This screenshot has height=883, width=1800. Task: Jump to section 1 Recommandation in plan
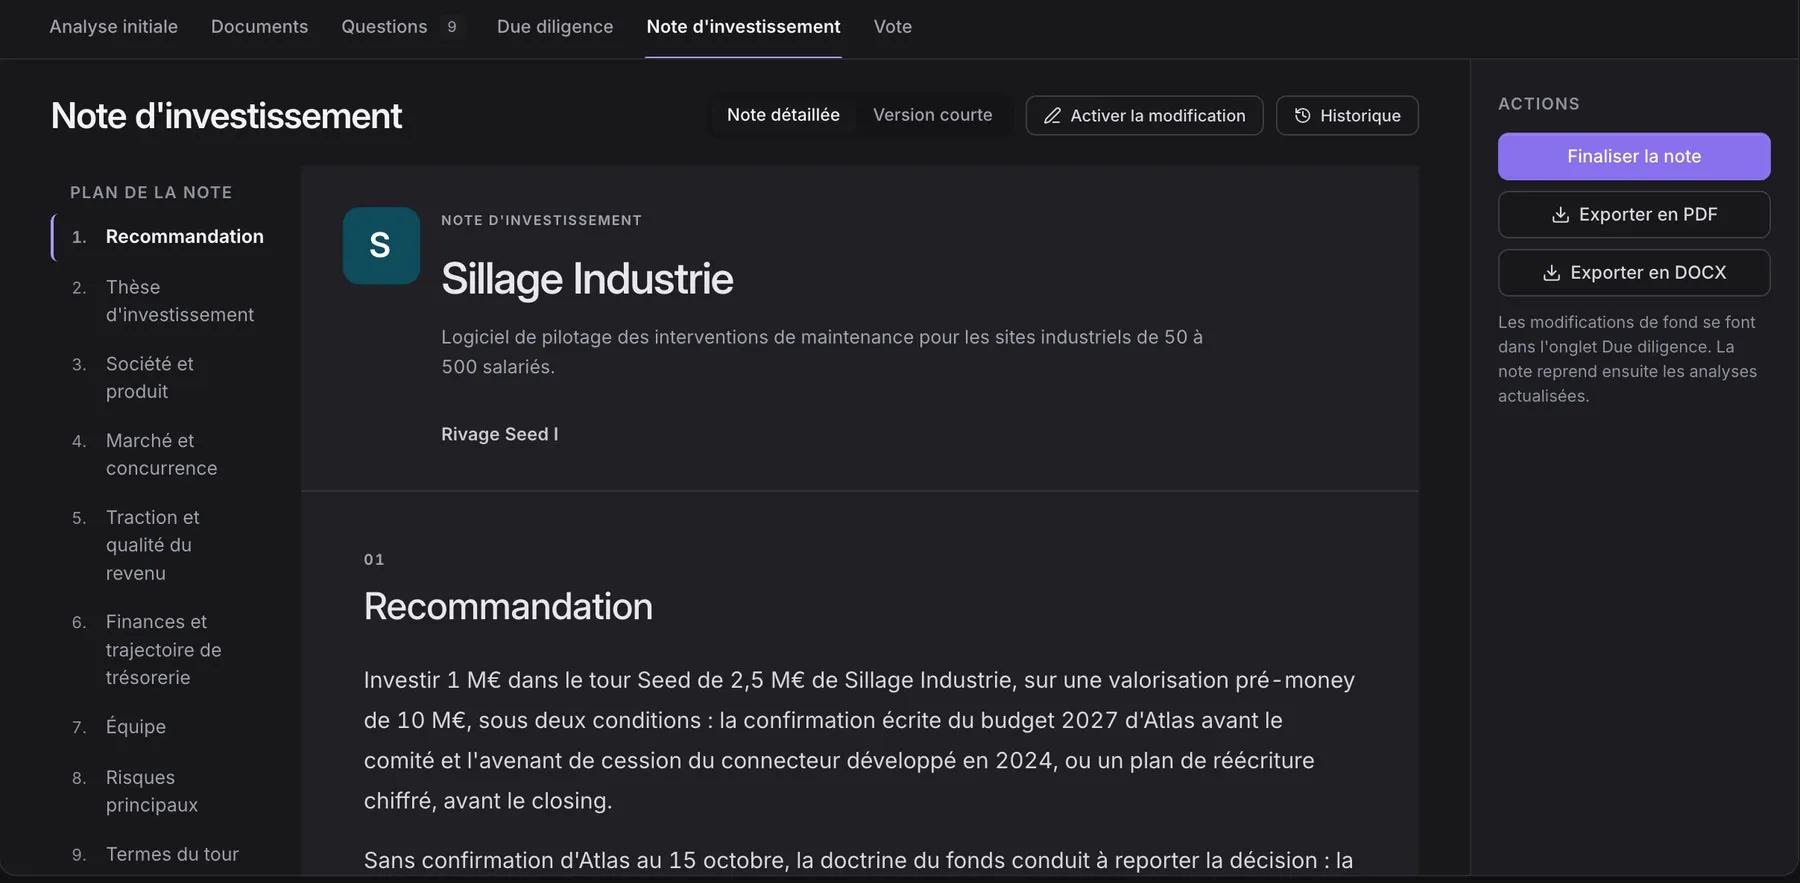pos(168,237)
